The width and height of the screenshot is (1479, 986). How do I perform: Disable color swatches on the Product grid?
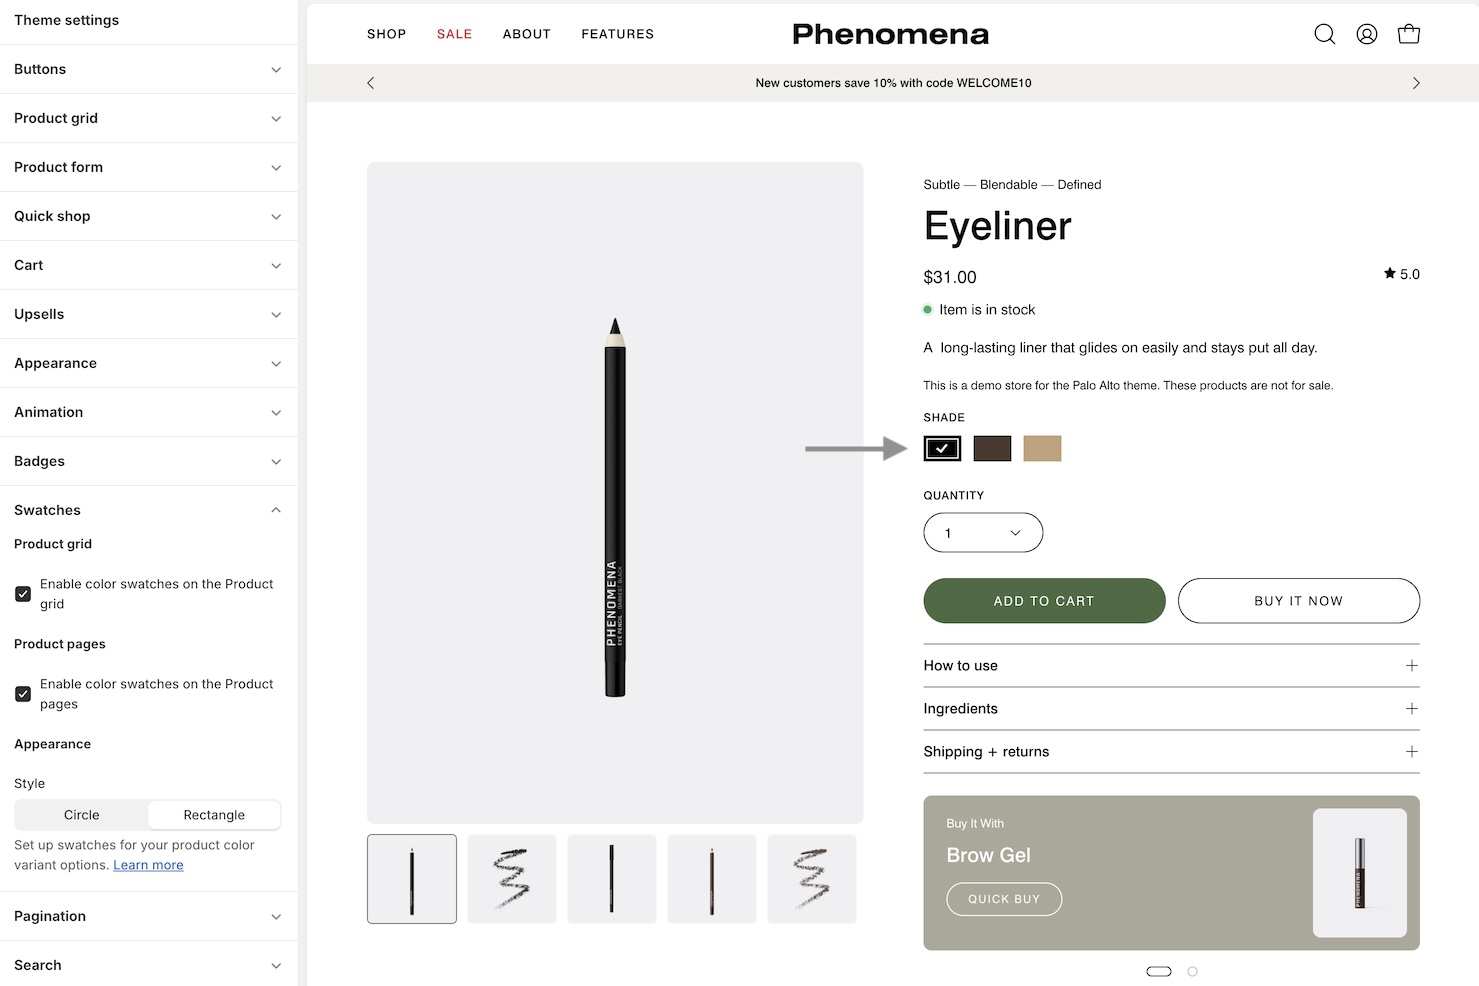23,594
